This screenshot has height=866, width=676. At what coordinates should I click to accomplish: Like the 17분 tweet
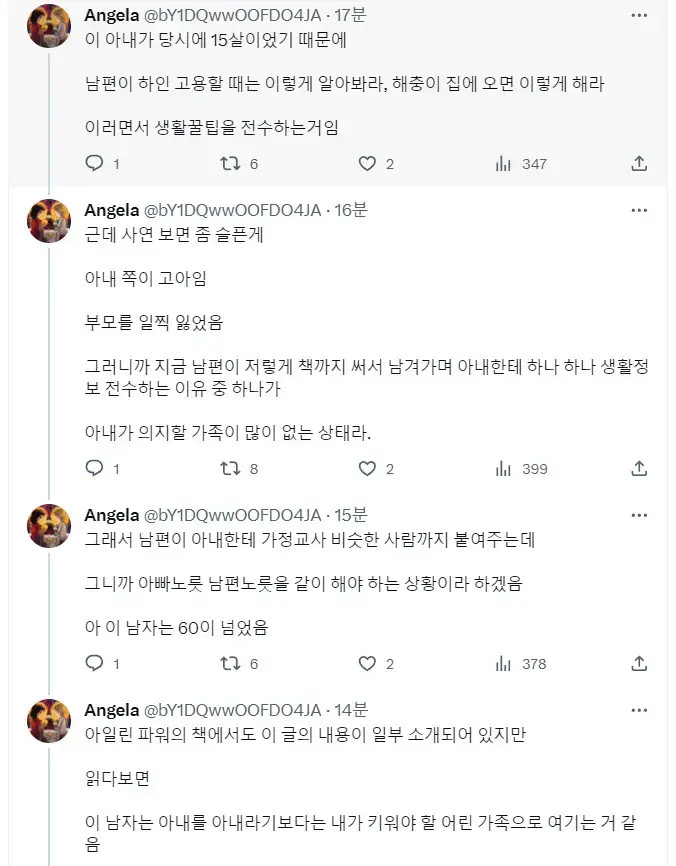coord(367,163)
